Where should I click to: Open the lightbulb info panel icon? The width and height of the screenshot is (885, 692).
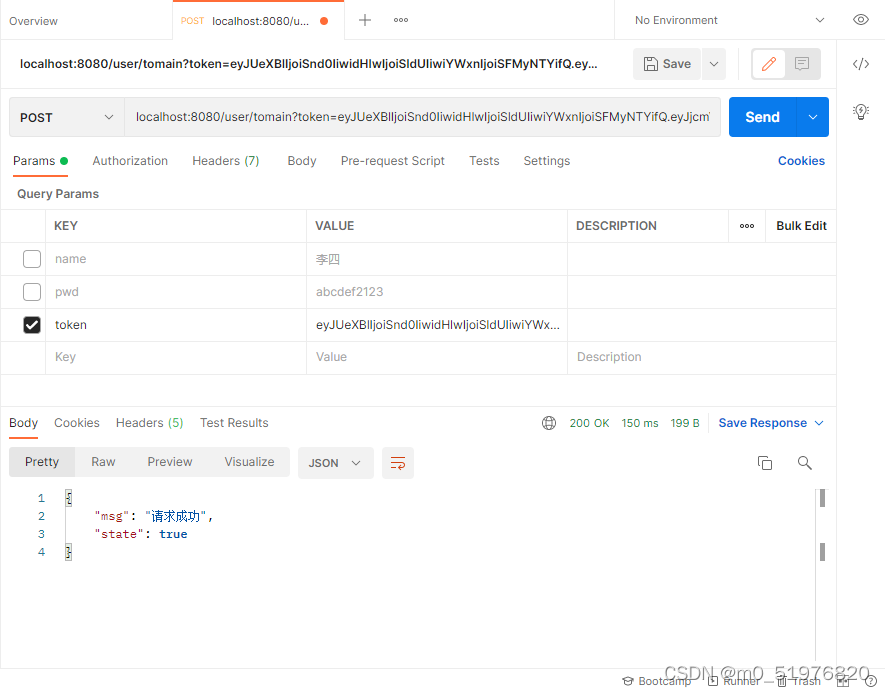click(860, 111)
